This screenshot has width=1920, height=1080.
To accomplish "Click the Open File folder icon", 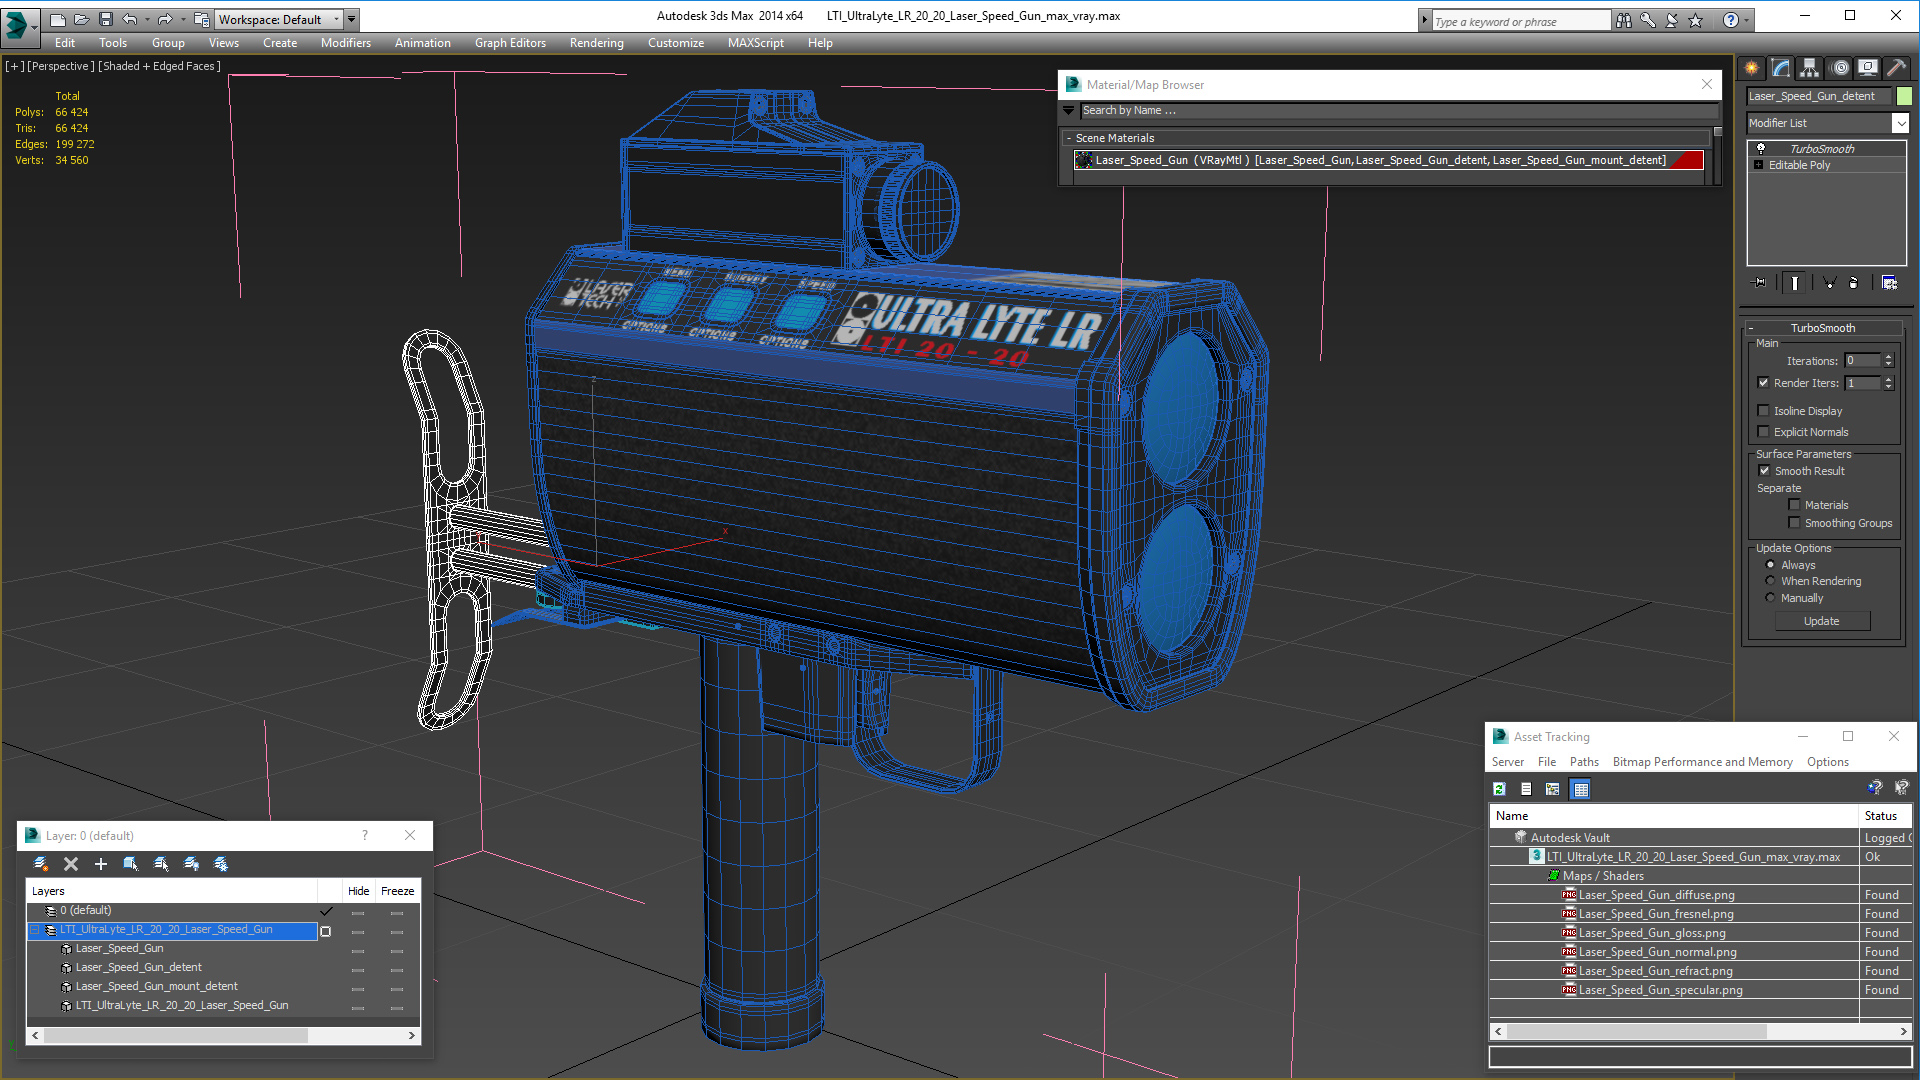I will pos(82,19).
